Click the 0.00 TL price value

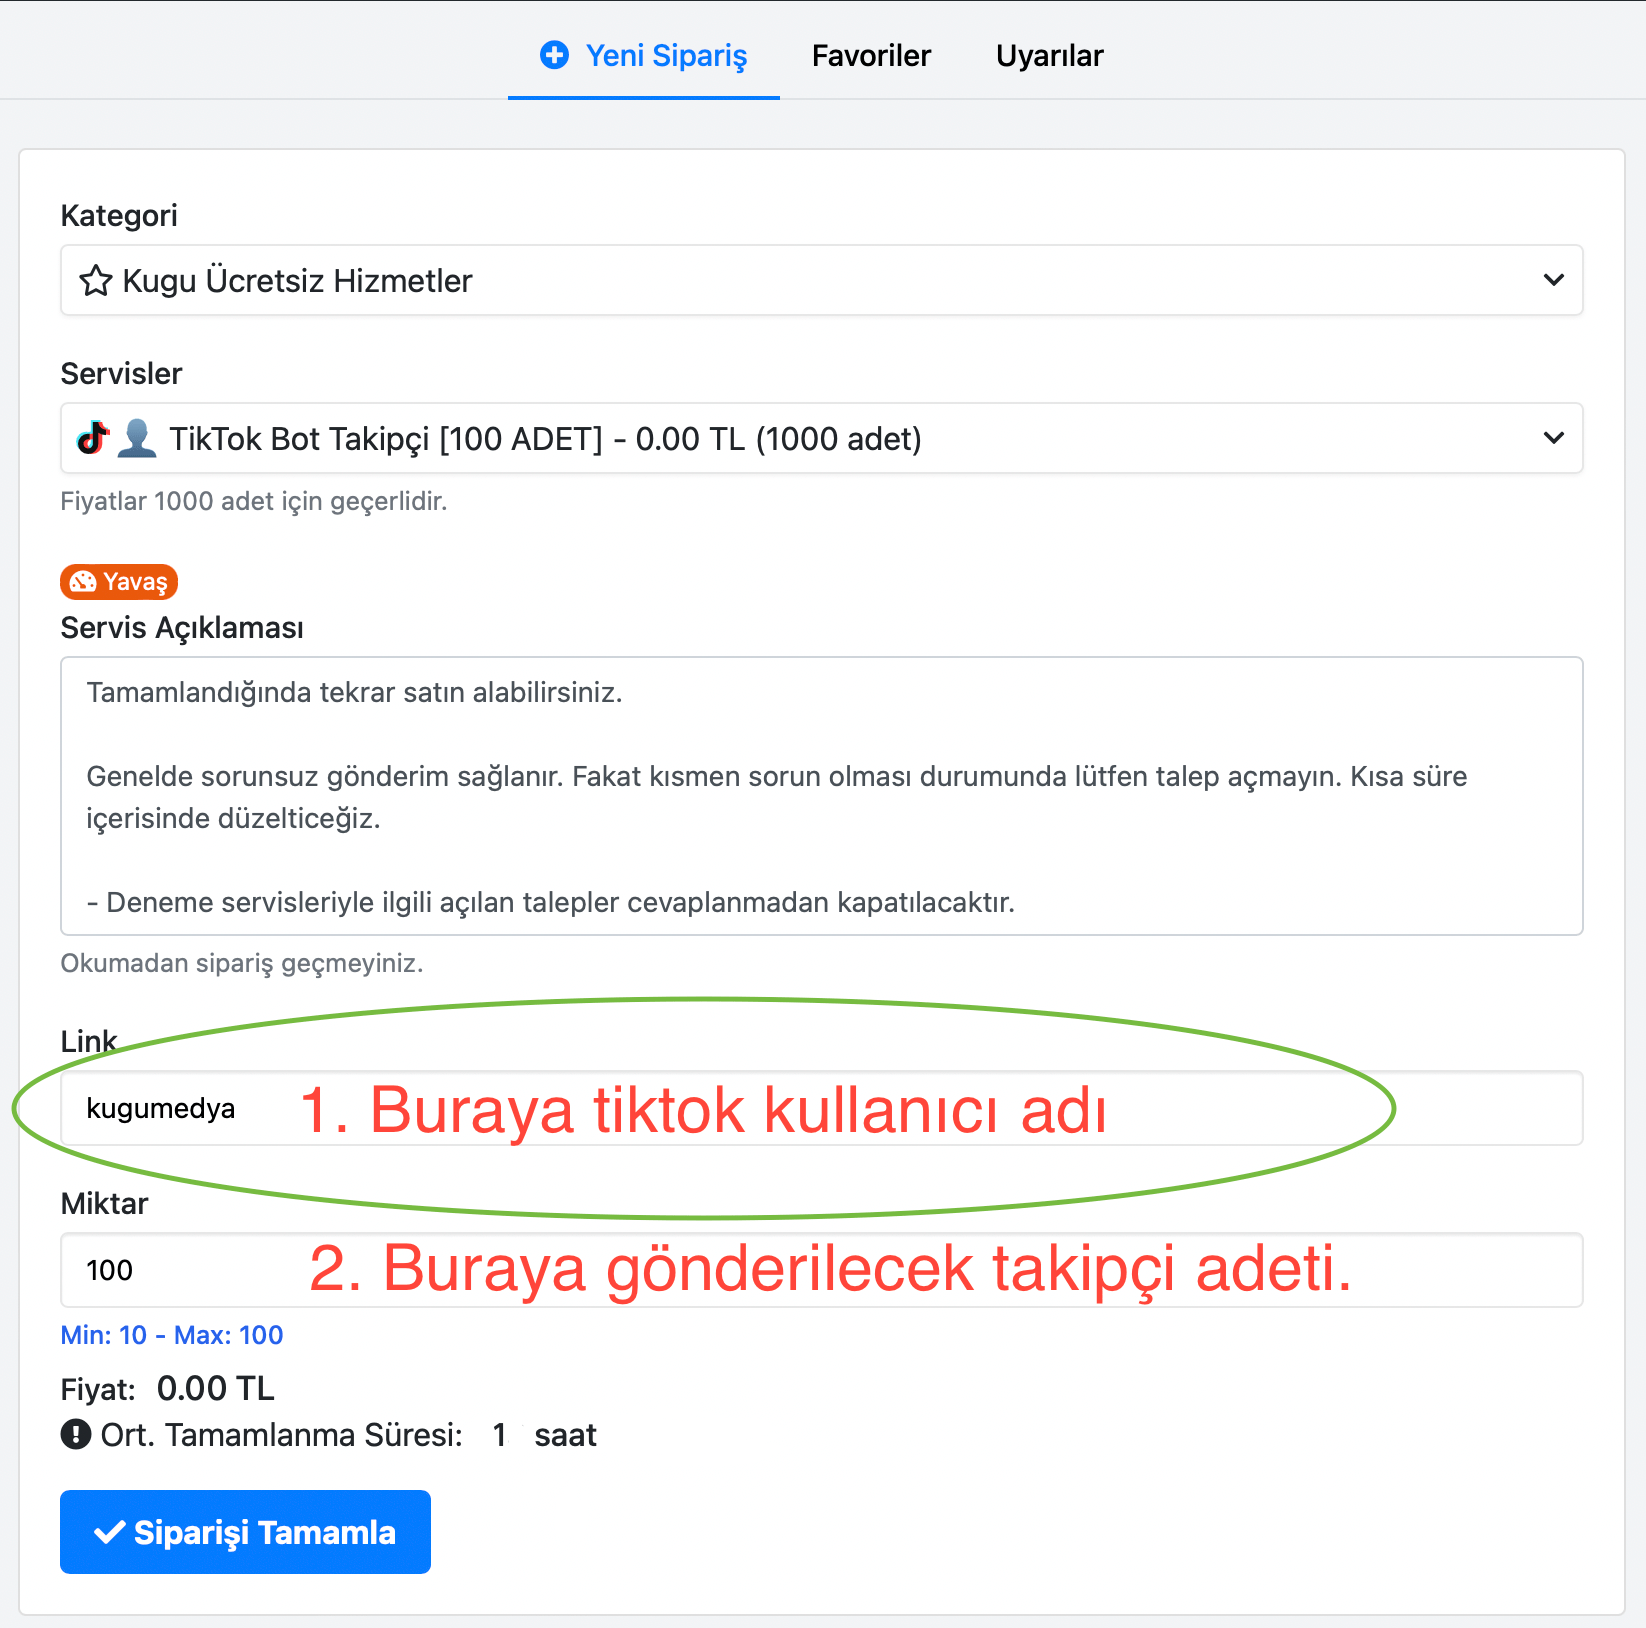(x=216, y=1389)
